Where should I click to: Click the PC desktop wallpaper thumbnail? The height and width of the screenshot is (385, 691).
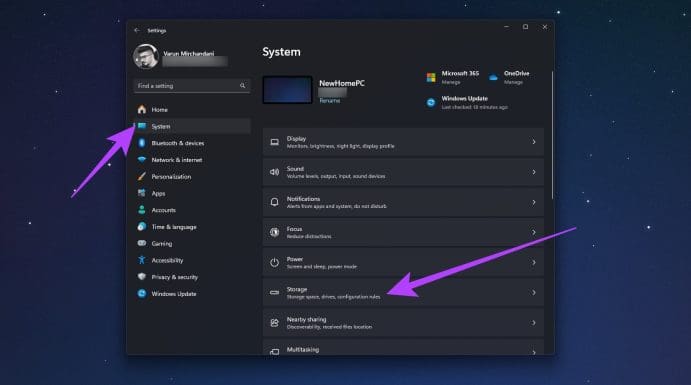pos(287,90)
